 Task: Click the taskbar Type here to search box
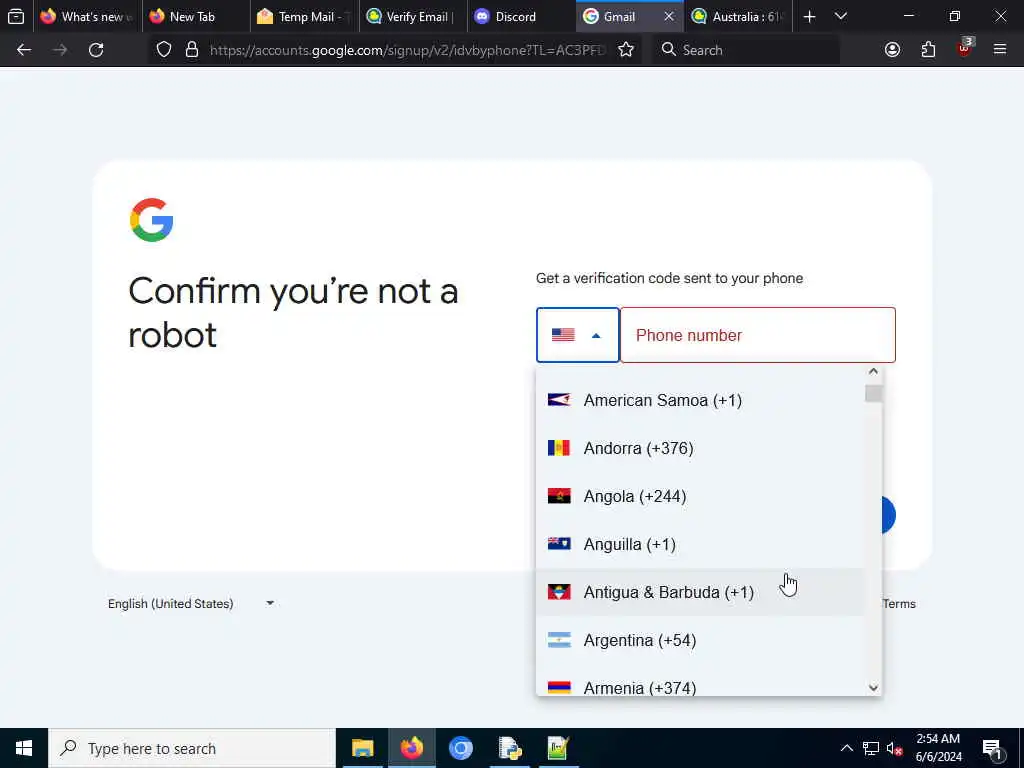pyautogui.click(x=192, y=748)
